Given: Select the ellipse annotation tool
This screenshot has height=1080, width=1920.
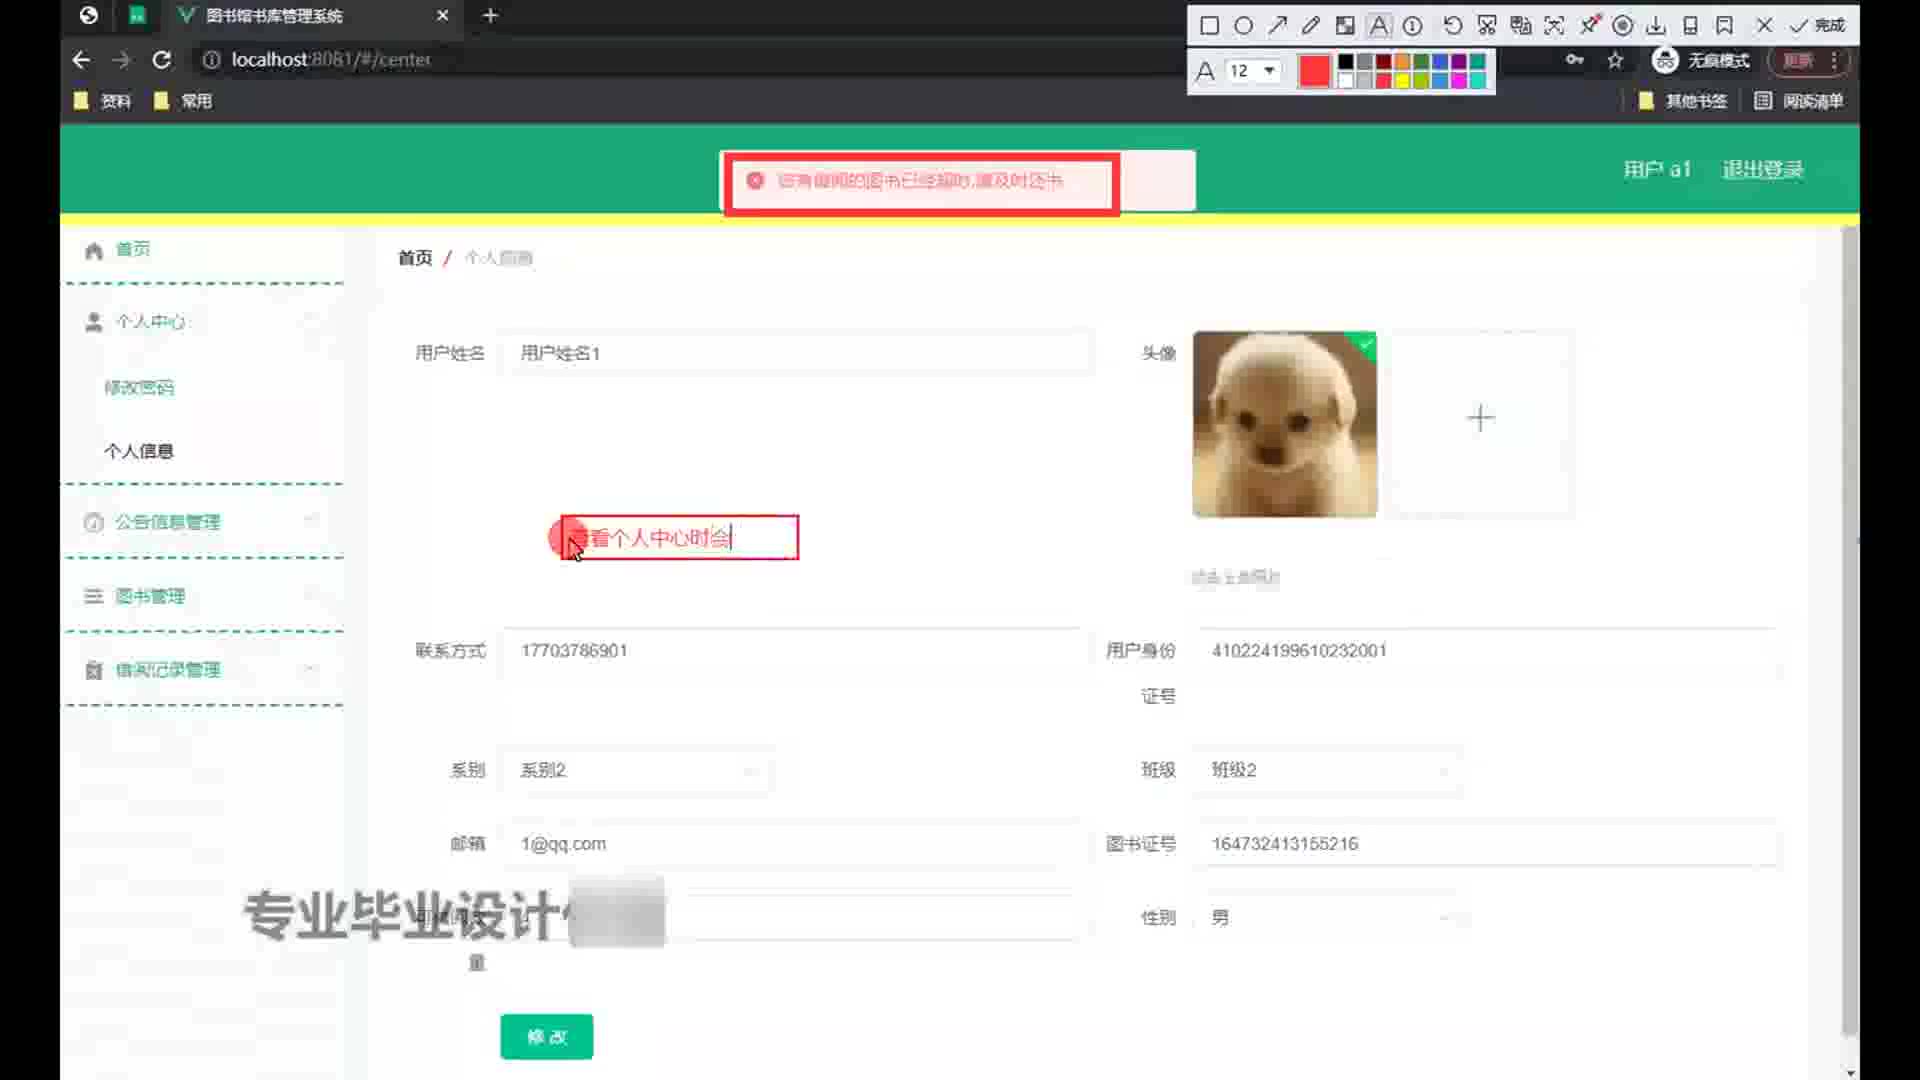Looking at the screenshot, I should coord(1243,26).
